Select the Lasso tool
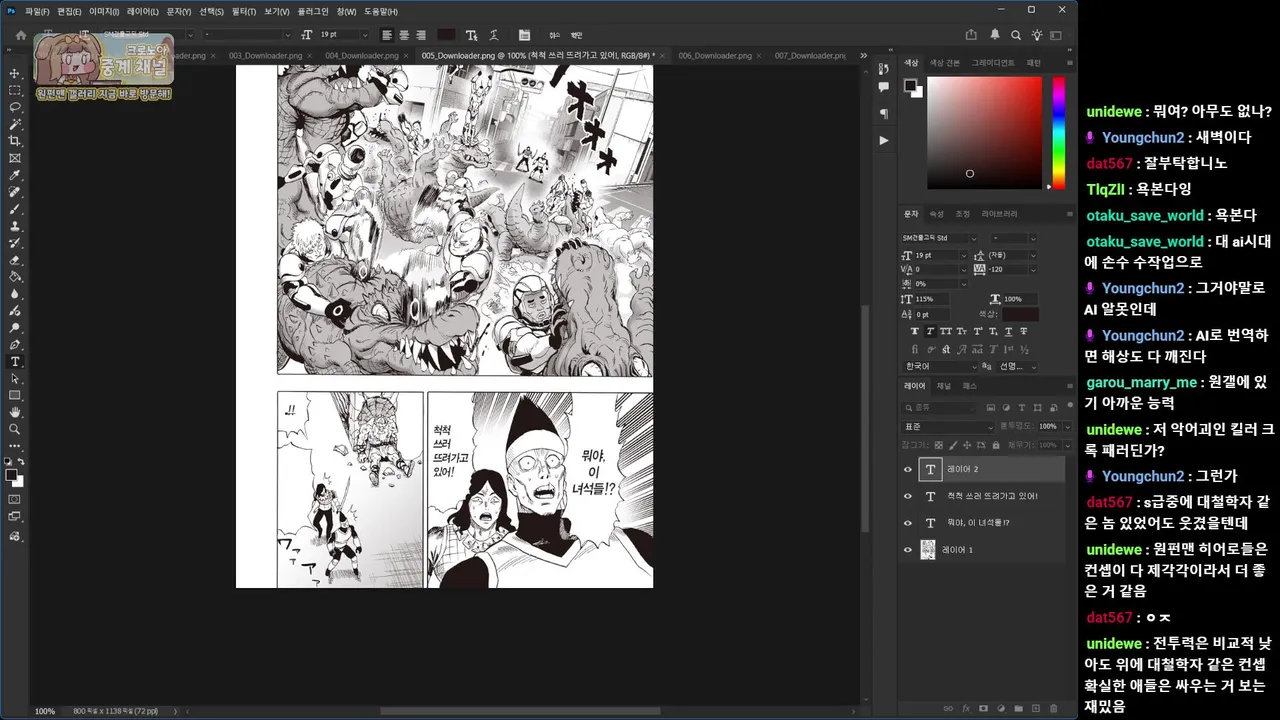This screenshot has width=1280, height=720. tap(15, 107)
